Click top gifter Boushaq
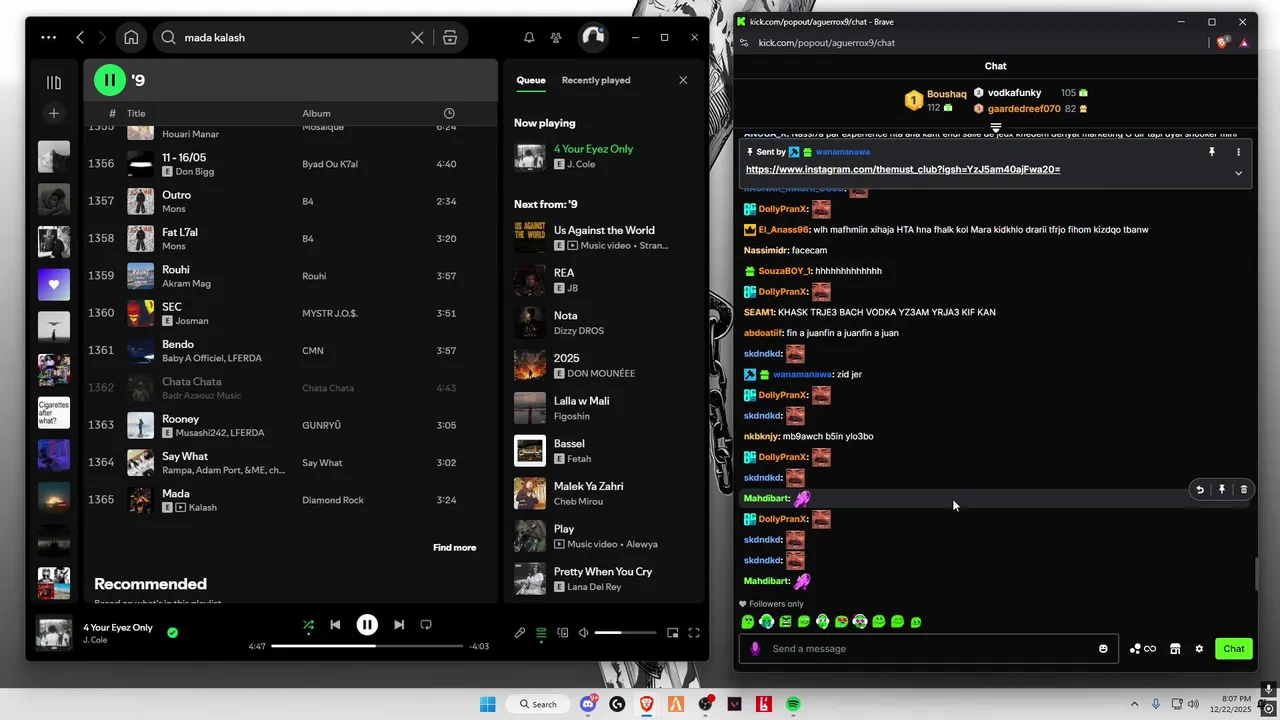This screenshot has height=720, width=1280. point(947,94)
